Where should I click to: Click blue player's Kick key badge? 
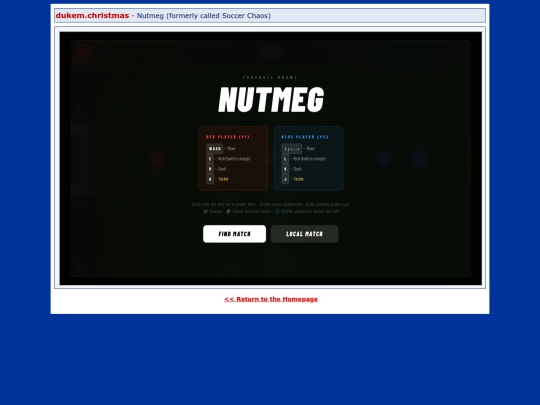tap(285, 159)
